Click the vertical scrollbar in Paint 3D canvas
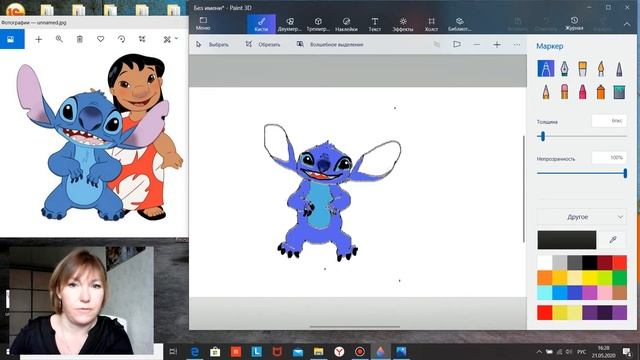 click(524, 189)
